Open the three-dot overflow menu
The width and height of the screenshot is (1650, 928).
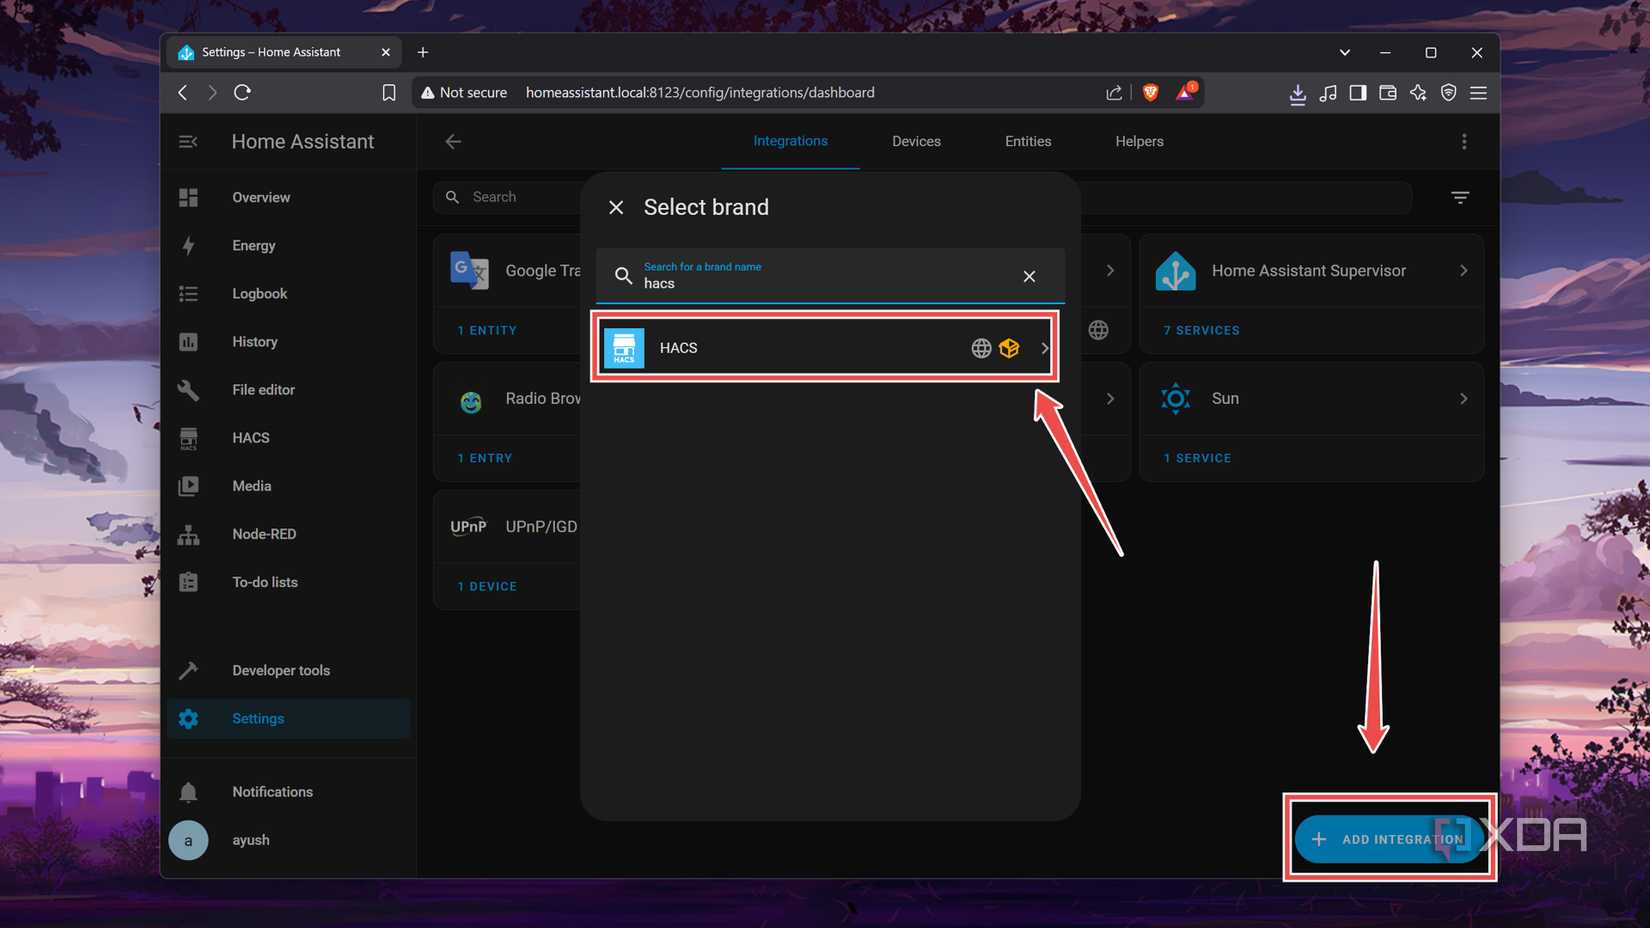(1464, 142)
